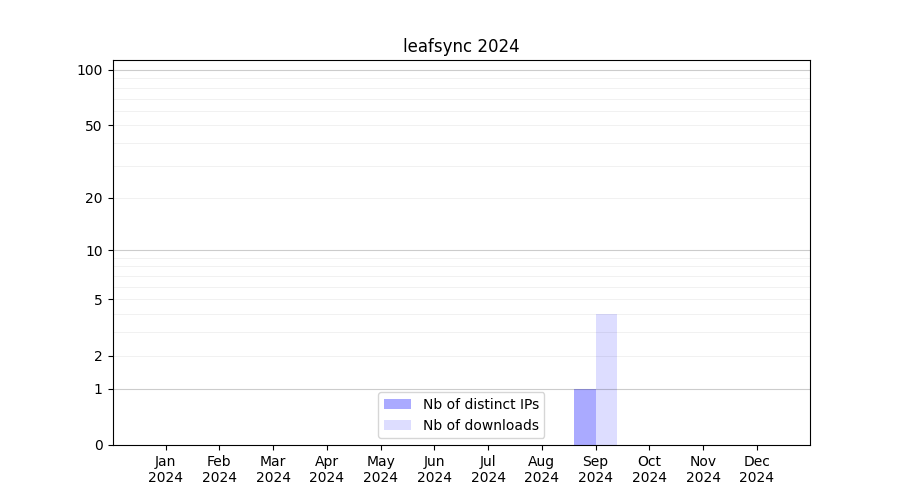
Task: Click the 'Jan 2024' x-axis label
Action: [166, 469]
